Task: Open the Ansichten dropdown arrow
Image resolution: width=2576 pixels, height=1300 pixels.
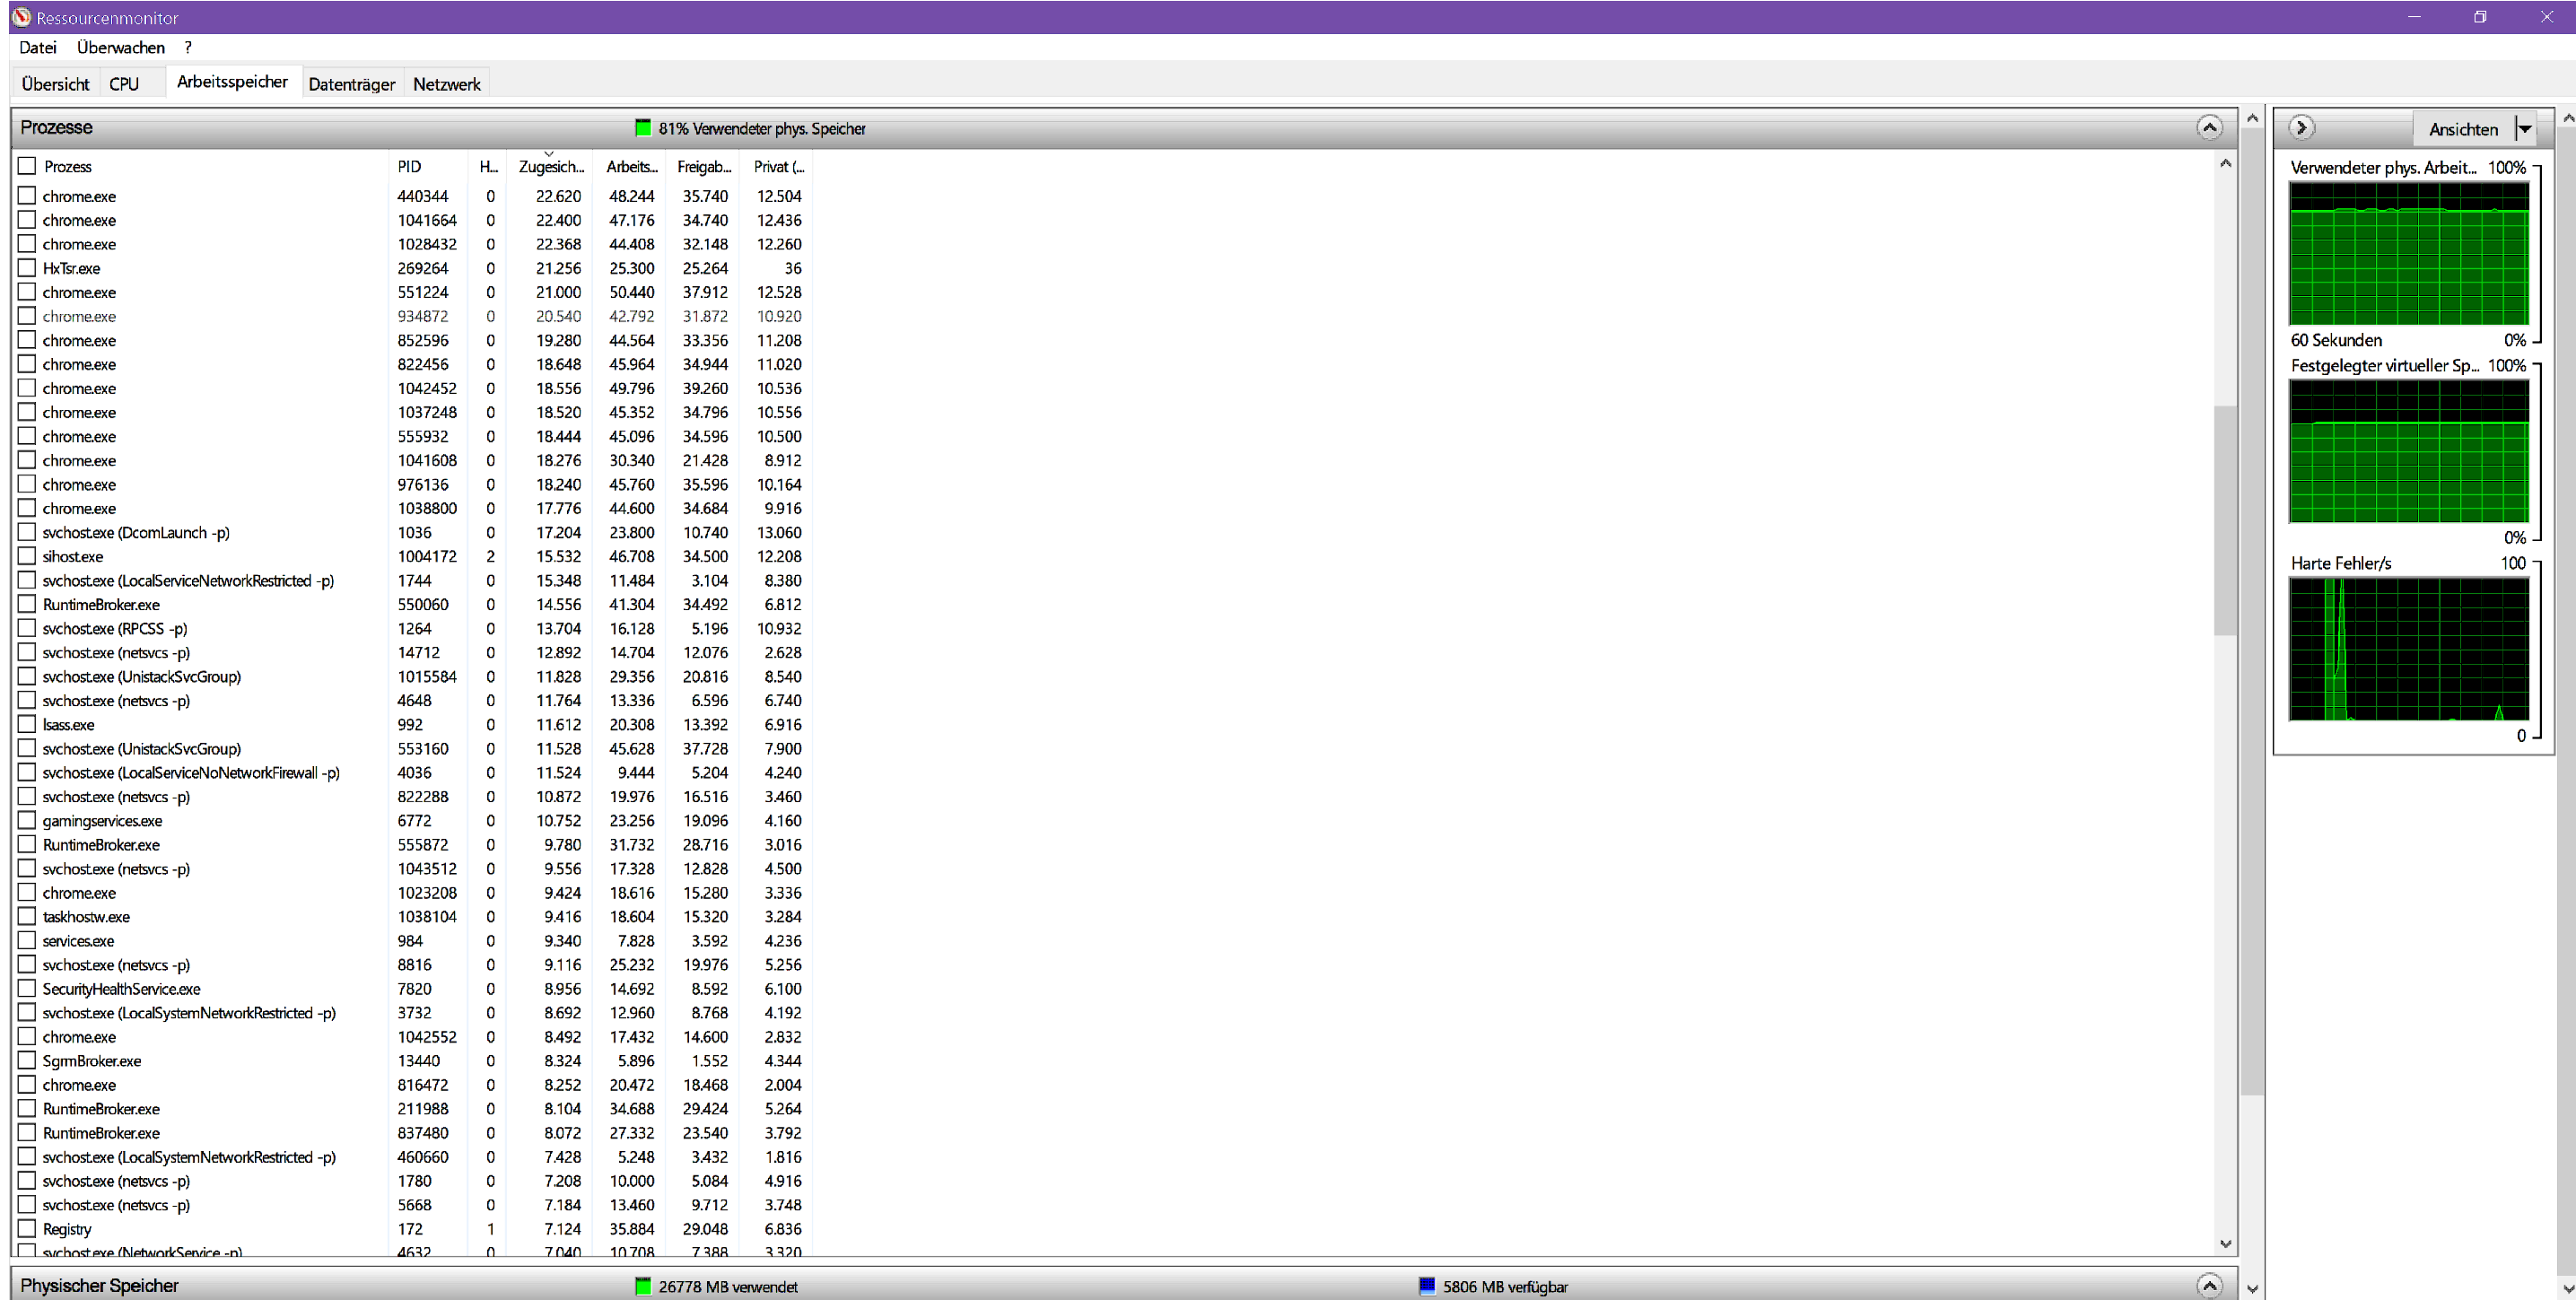Action: 2524,129
